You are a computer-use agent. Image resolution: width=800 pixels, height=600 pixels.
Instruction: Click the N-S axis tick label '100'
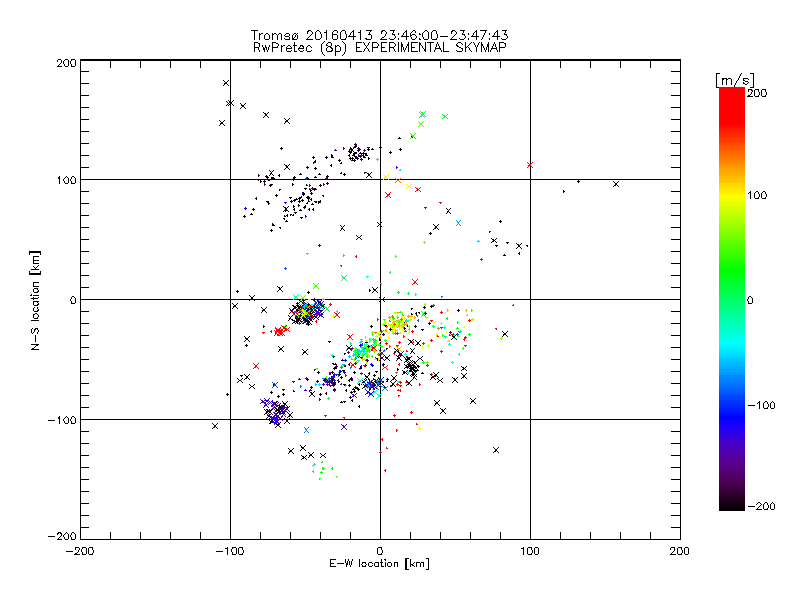coord(66,181)
